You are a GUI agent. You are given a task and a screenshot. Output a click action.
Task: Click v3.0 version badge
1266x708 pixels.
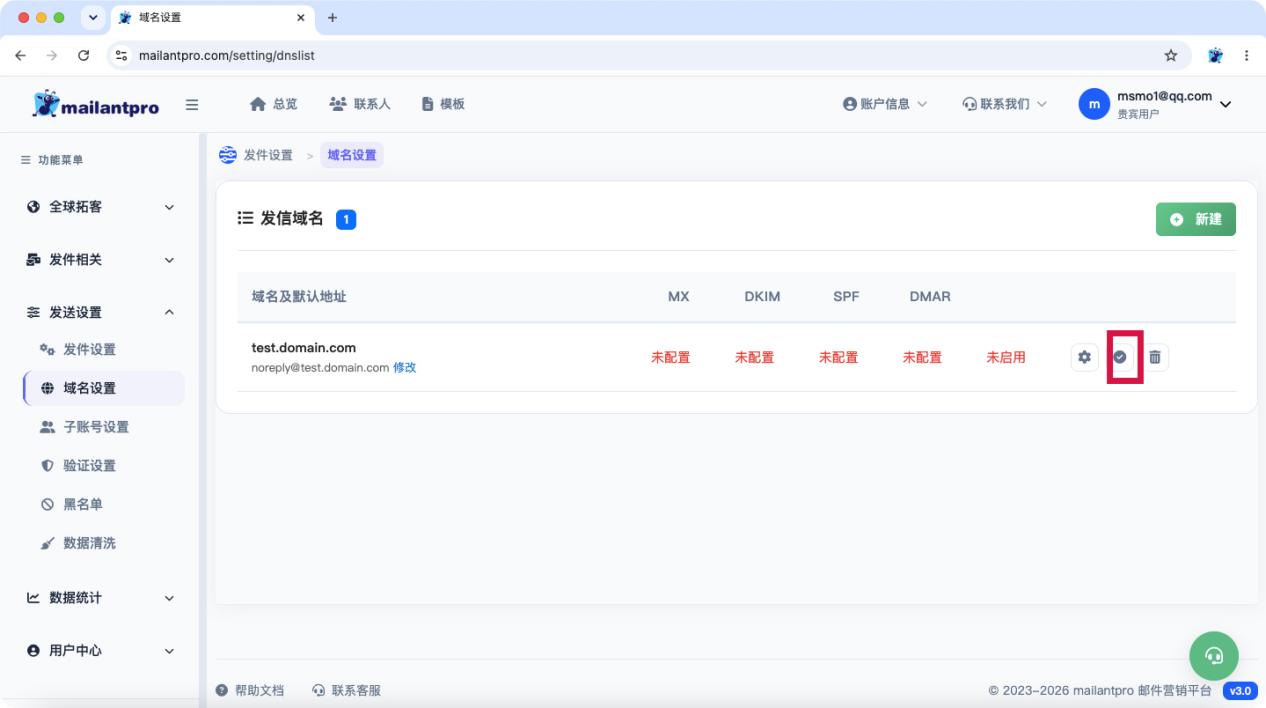pyautogui.click(x=1240, y=690)
